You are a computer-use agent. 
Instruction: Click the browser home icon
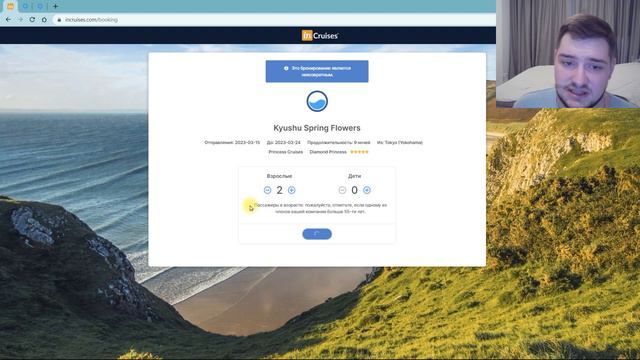pos(44,20)
